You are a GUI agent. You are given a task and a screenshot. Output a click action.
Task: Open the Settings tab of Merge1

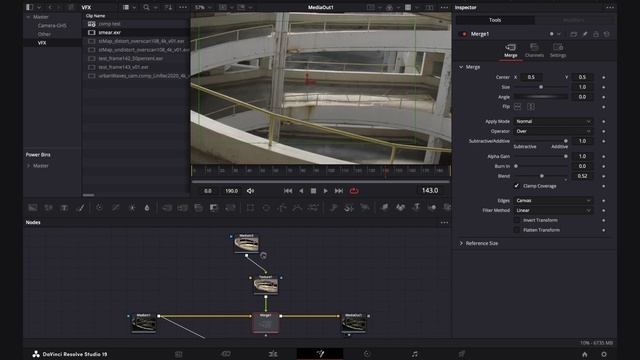(558, 51)
